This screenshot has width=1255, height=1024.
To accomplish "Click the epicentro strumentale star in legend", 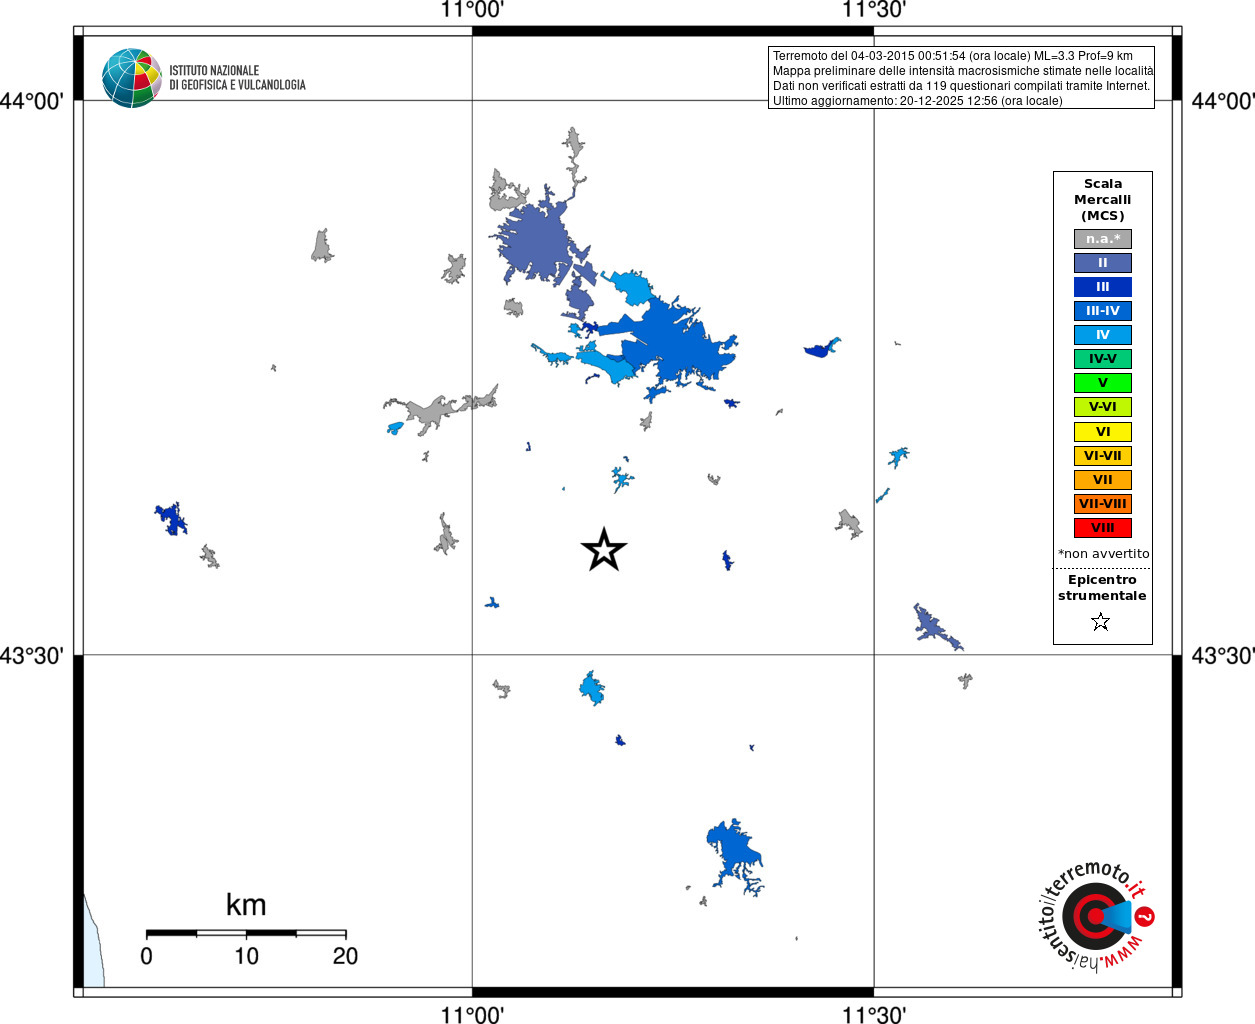I will pyautogui.click(x=1101, y=622).
